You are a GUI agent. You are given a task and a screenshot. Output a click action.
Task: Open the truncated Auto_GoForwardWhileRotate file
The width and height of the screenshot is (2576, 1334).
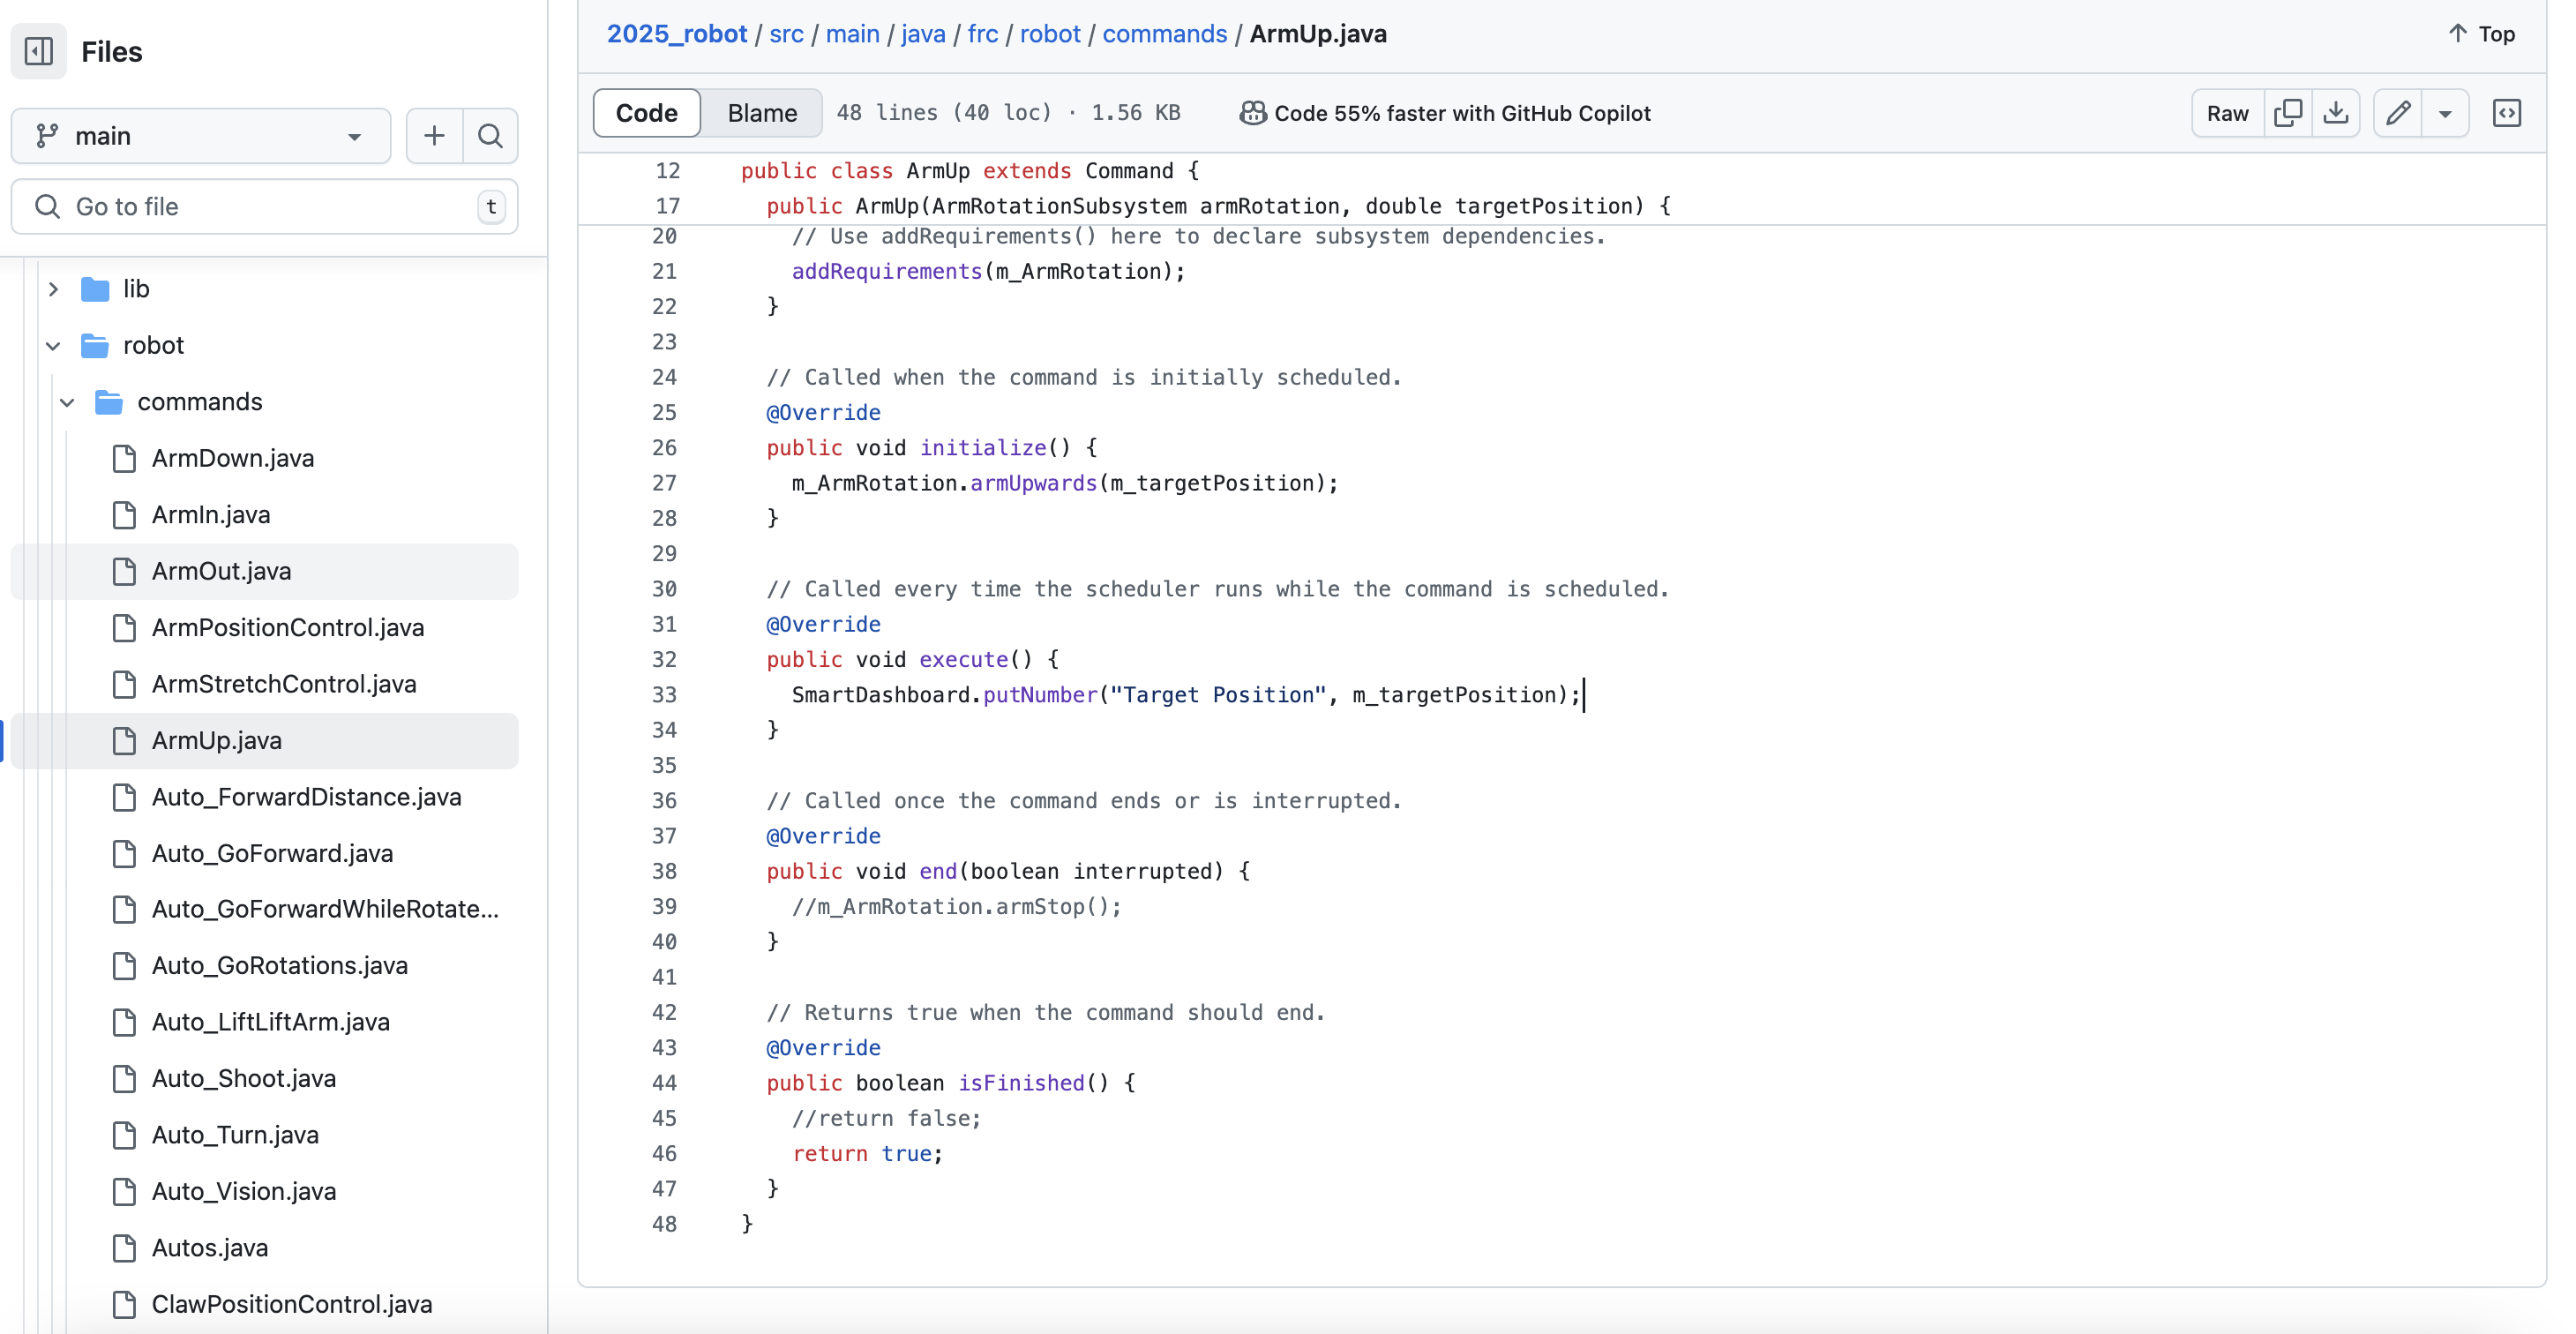325,910
